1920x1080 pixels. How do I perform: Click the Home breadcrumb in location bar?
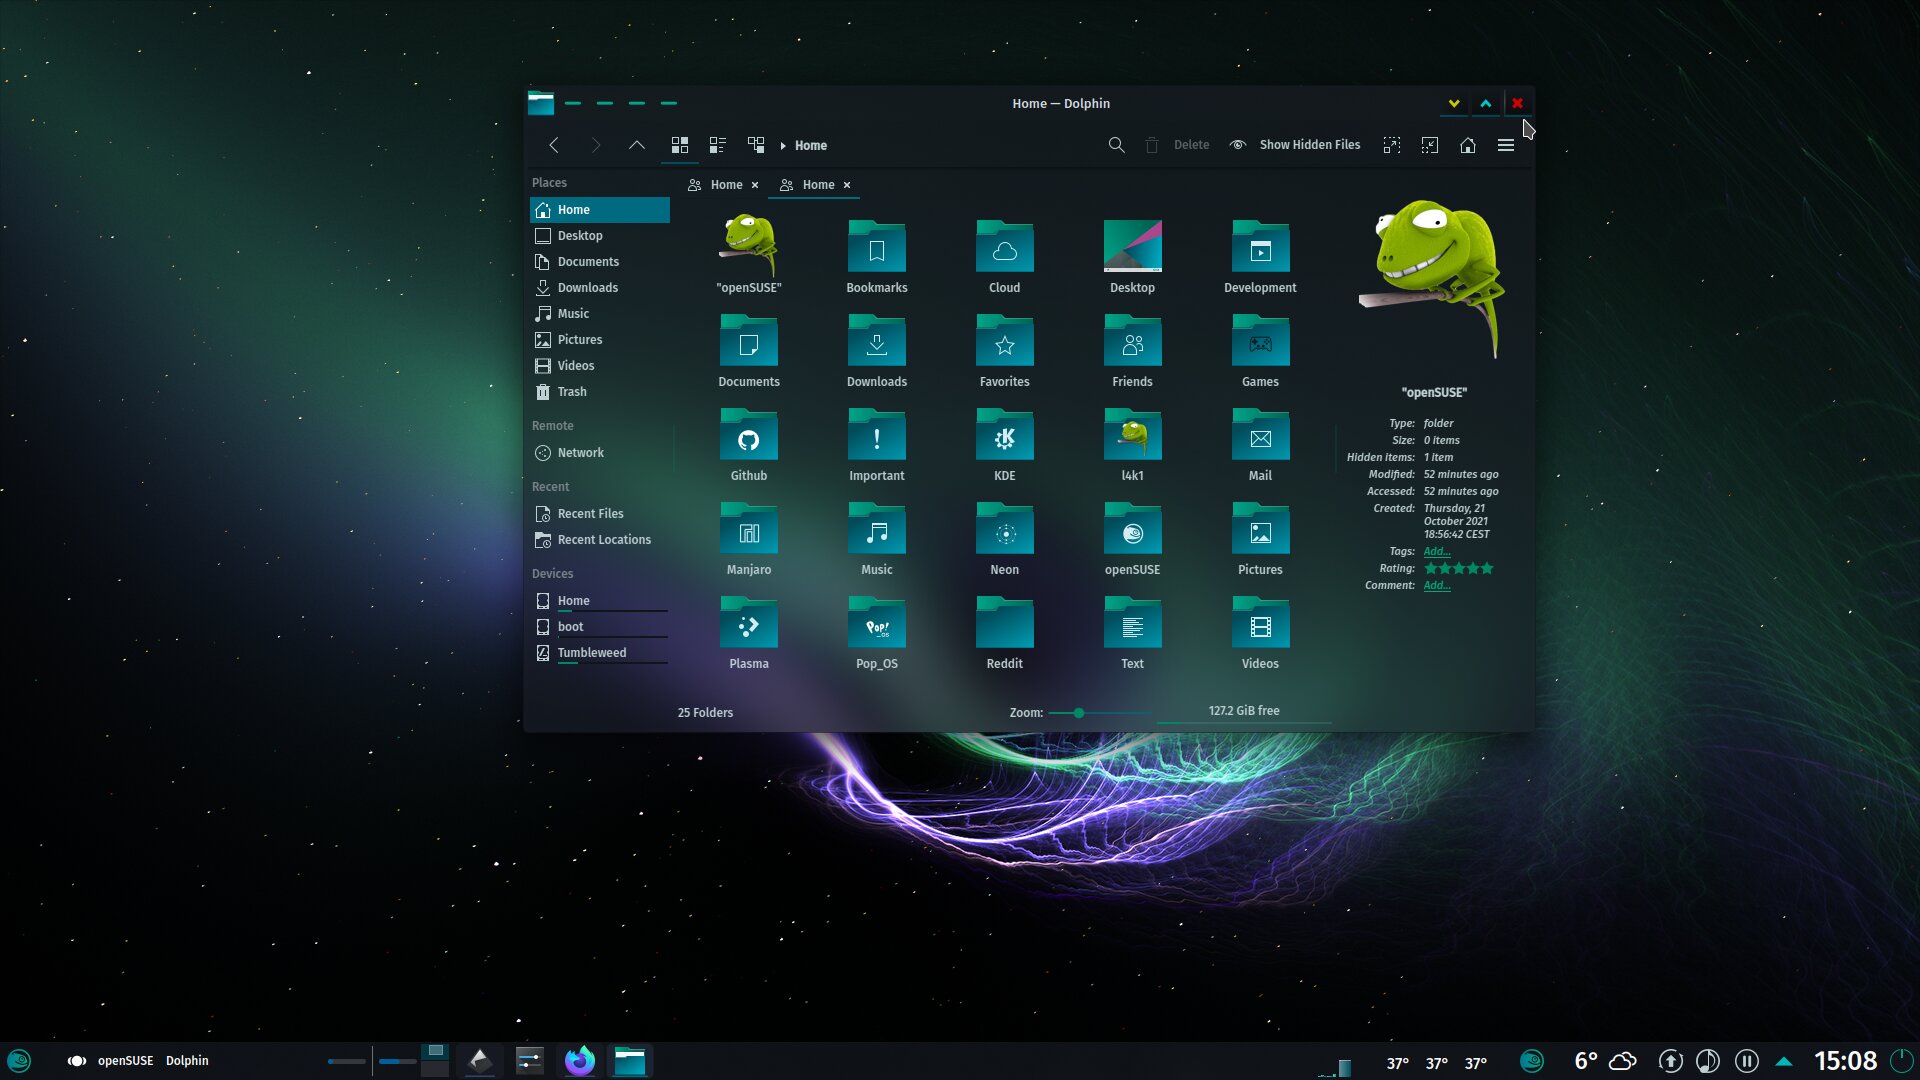click(x=811, y=146)
